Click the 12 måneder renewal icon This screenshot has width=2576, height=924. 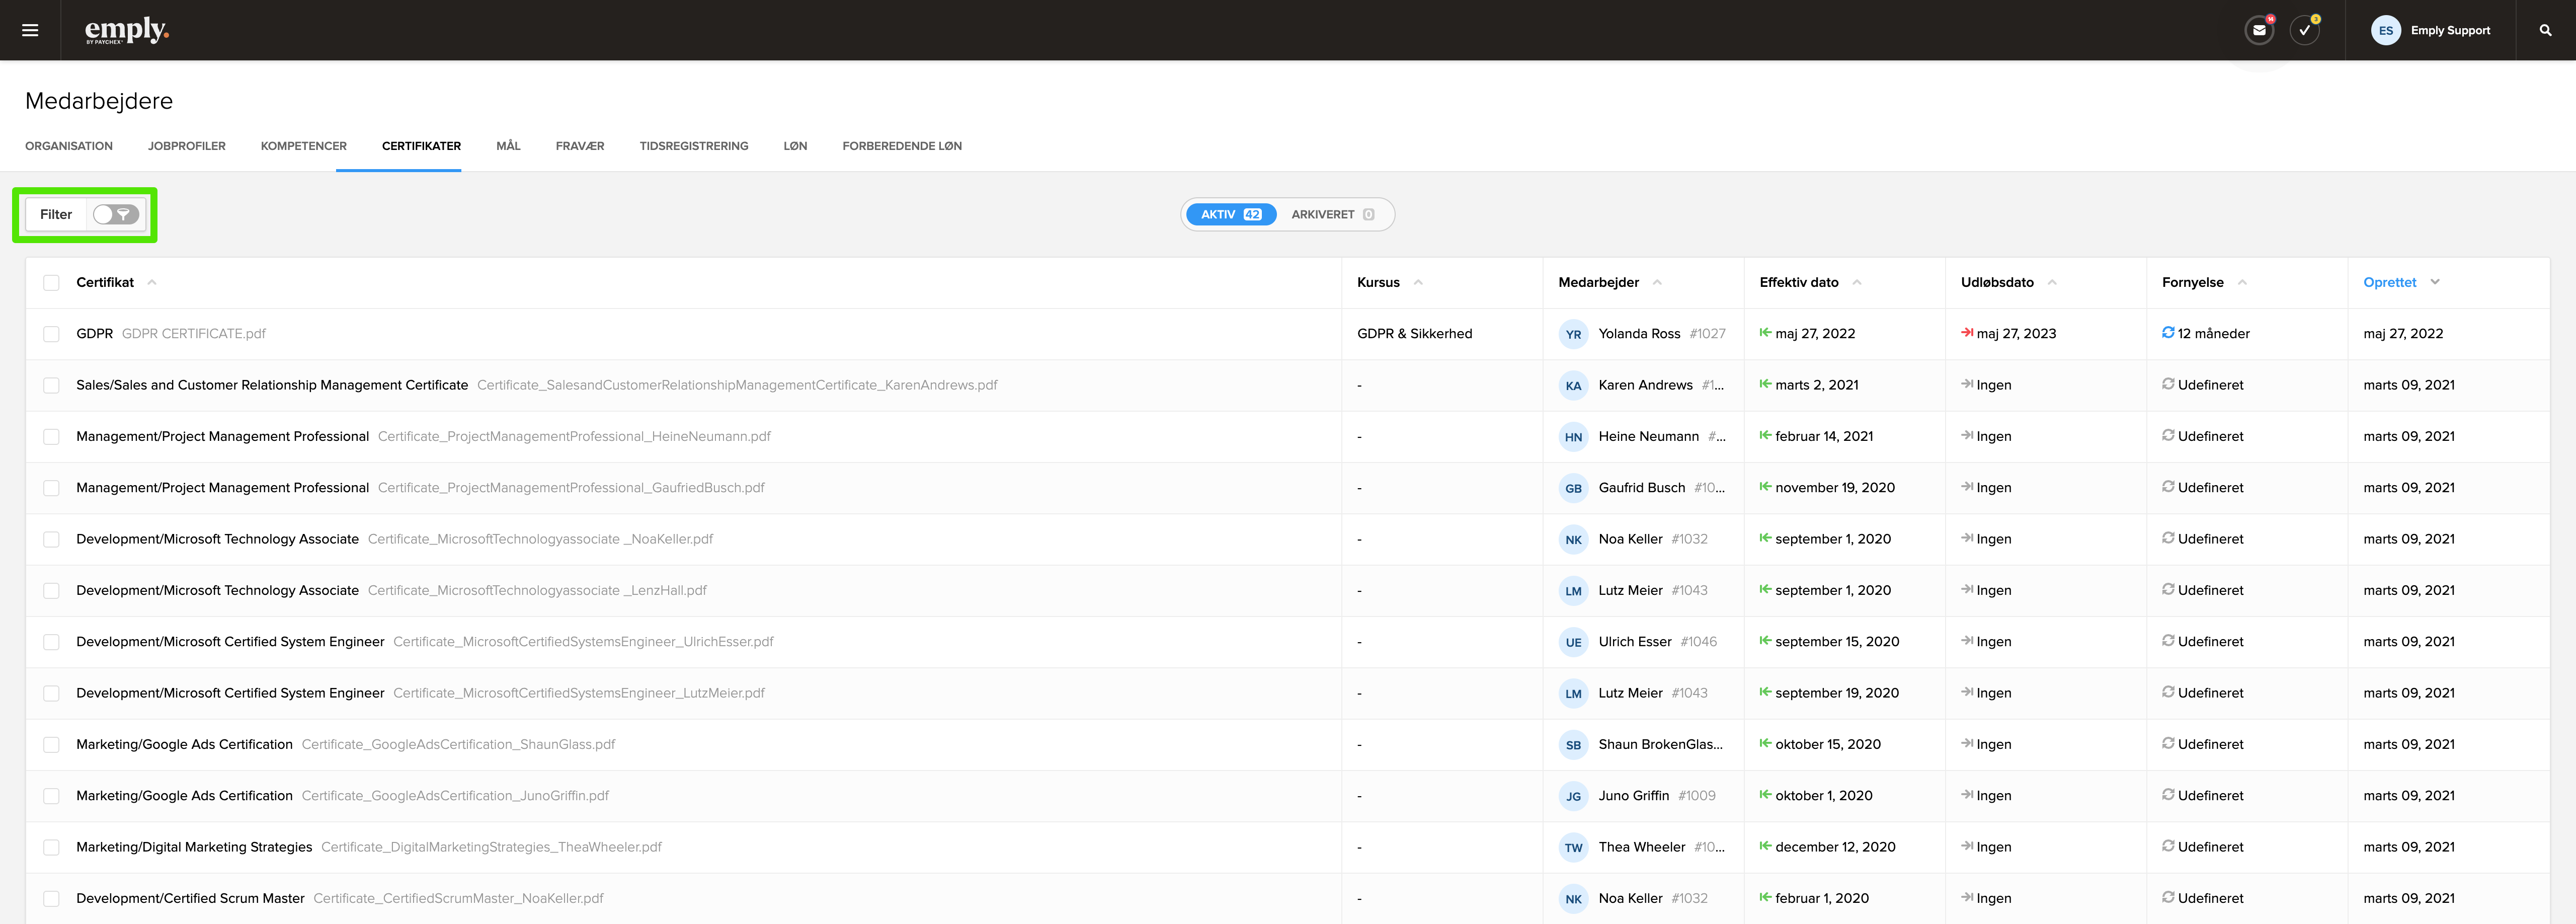[x=2168, y=333]
